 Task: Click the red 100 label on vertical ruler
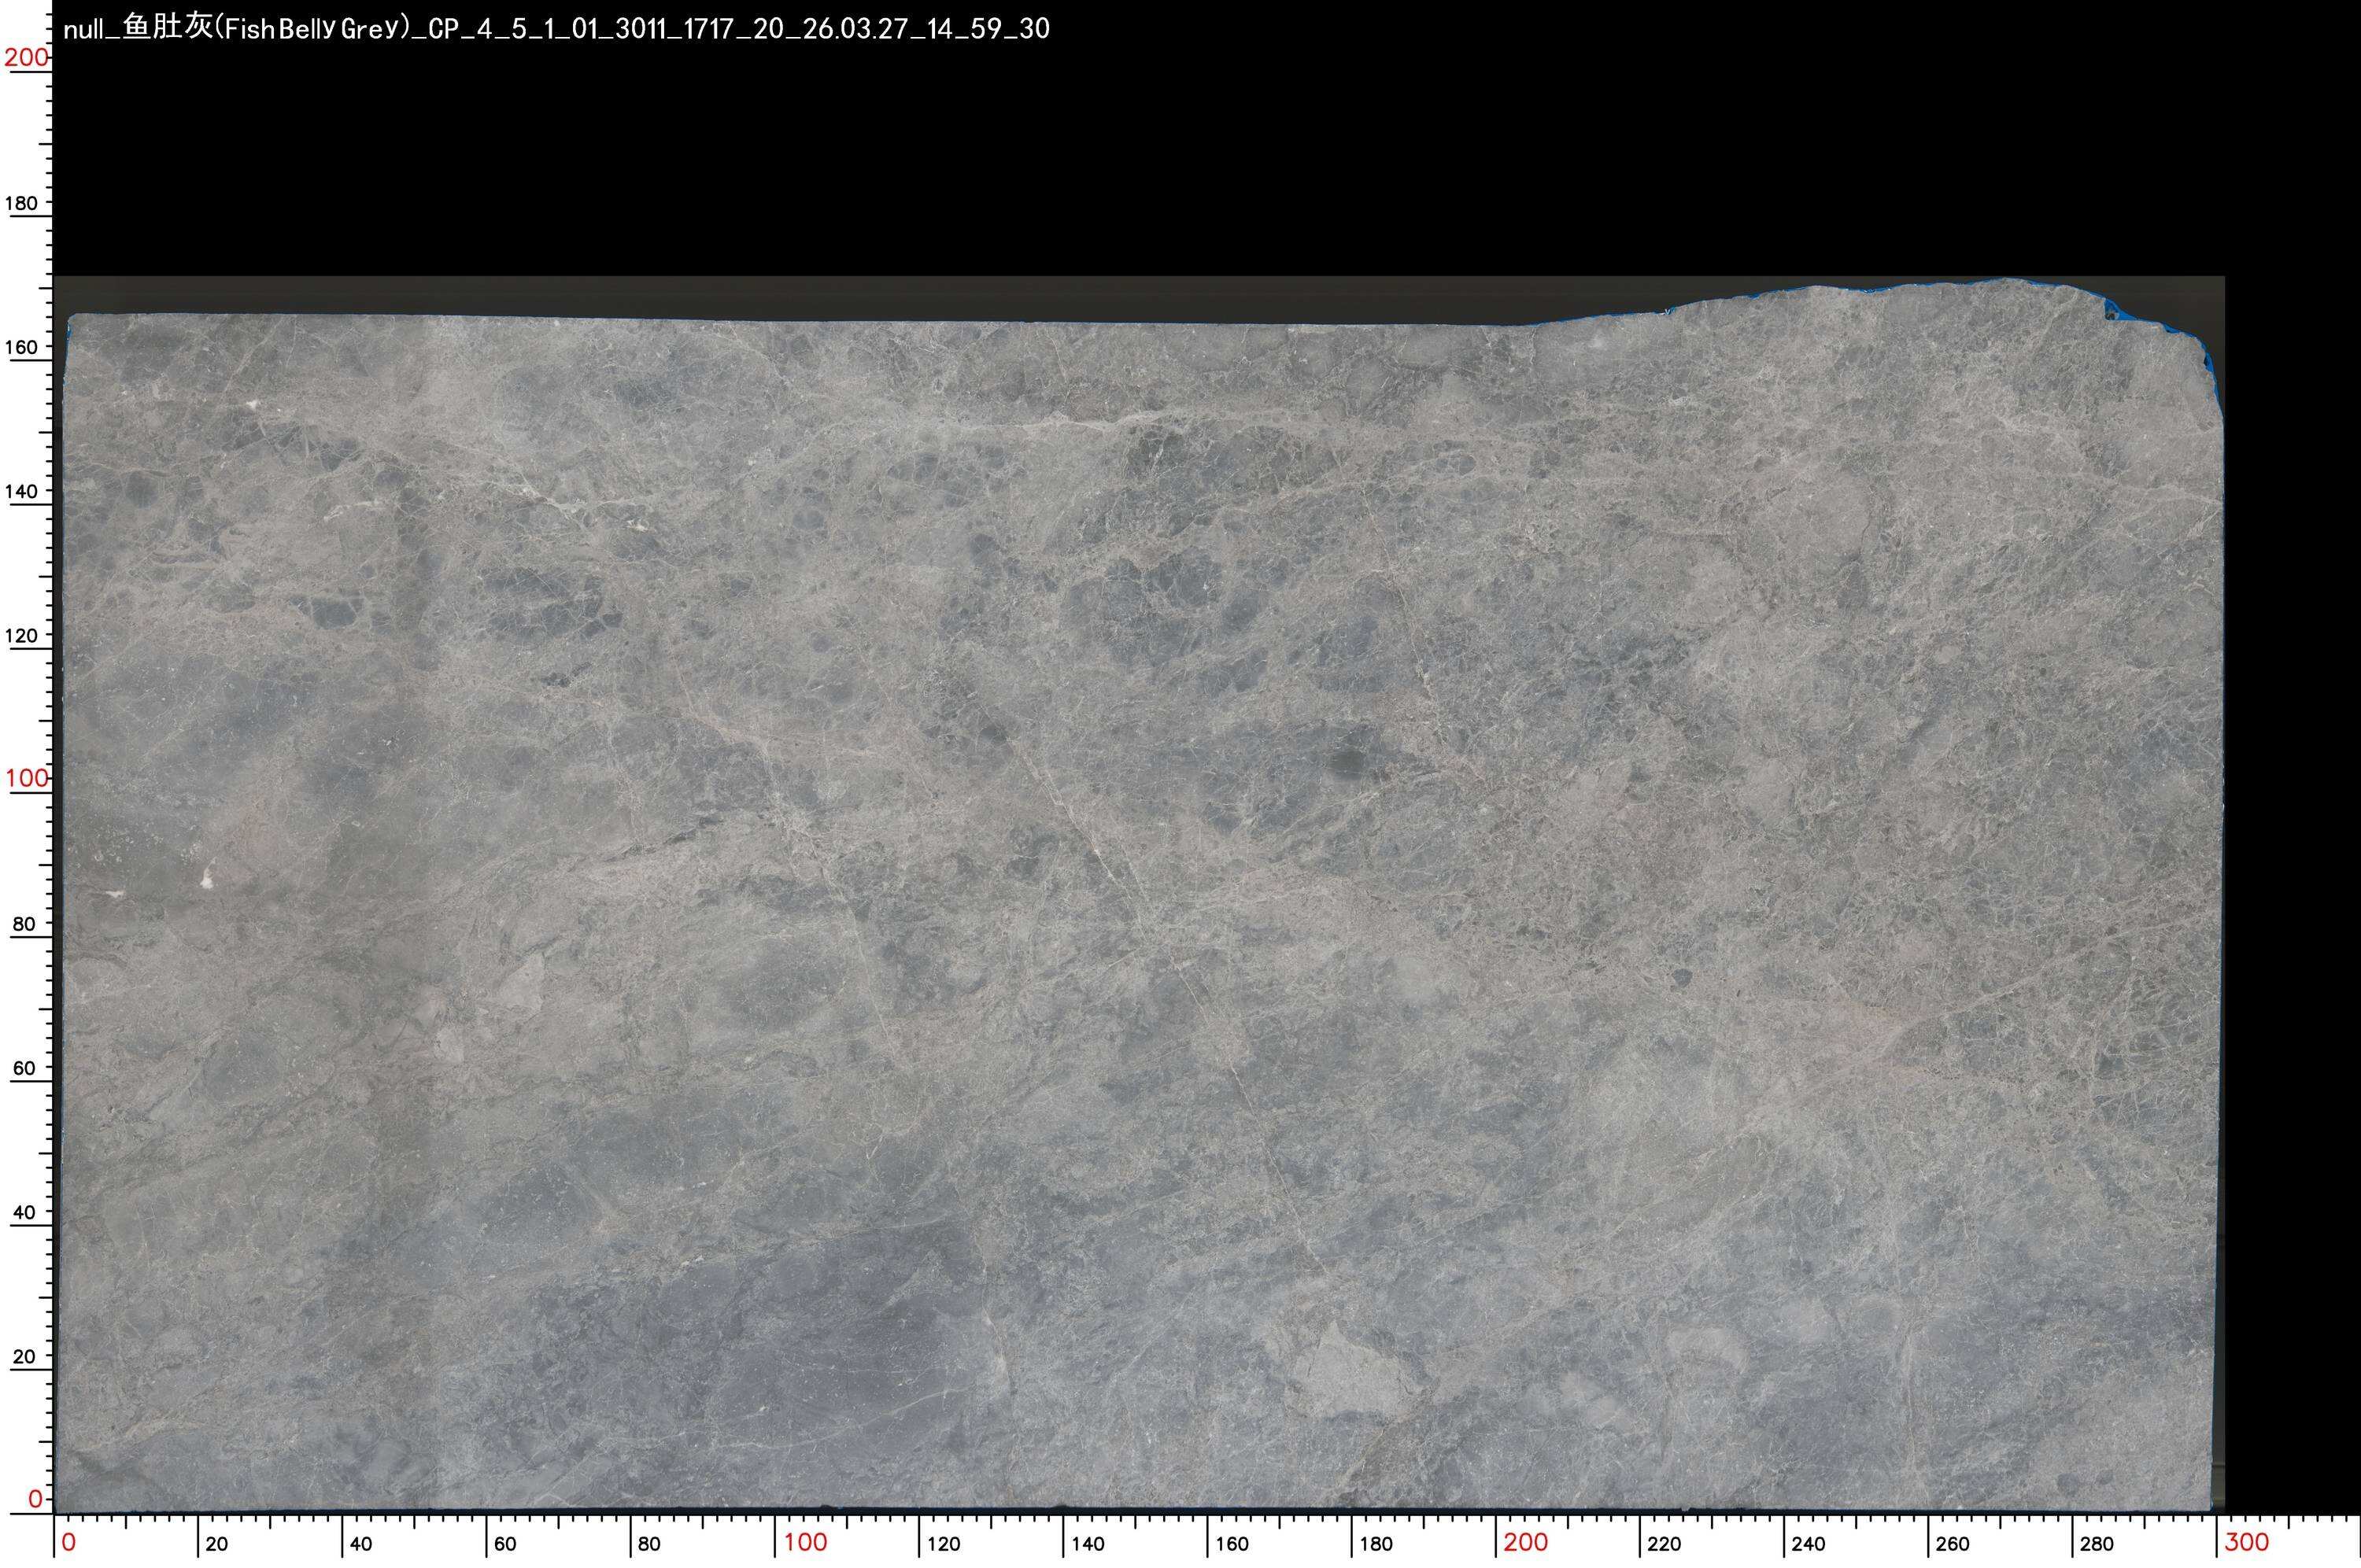pos(25,778)
